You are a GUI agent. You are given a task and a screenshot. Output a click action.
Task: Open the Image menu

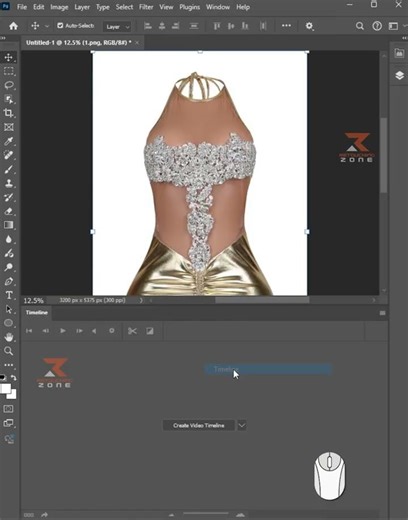click(59, 7)
